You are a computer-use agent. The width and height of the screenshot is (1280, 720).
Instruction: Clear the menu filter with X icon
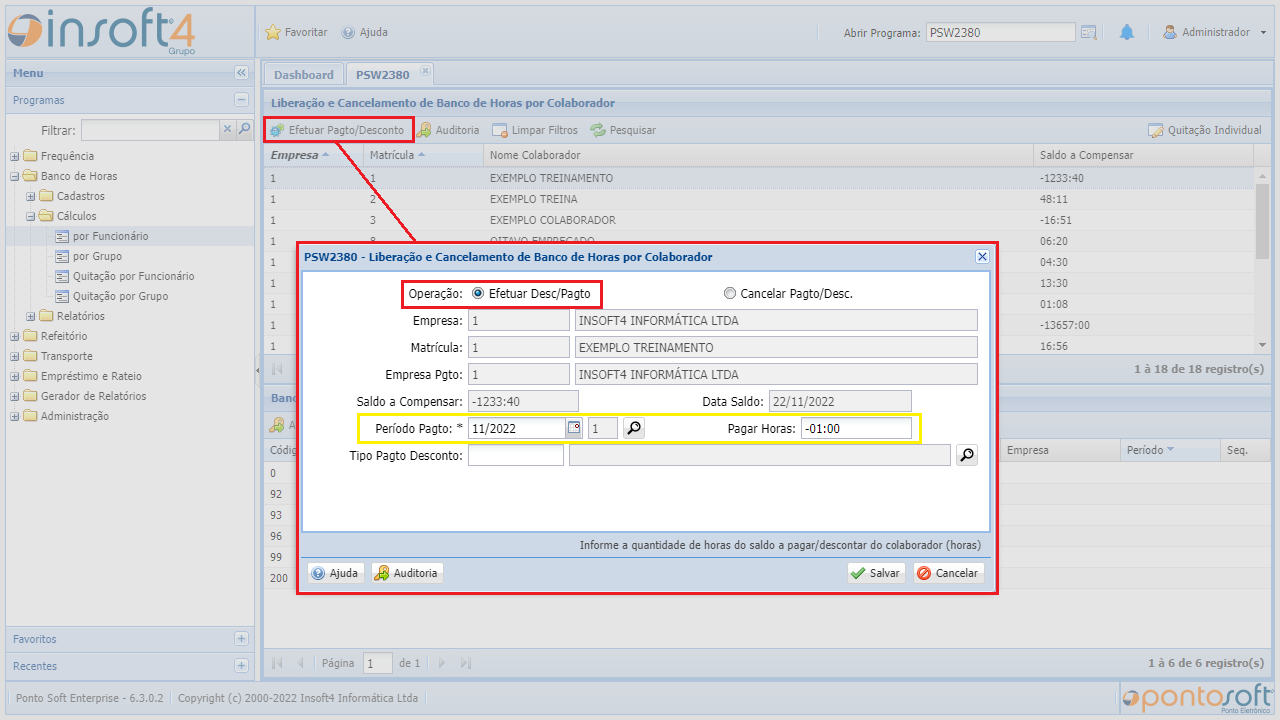227,130
